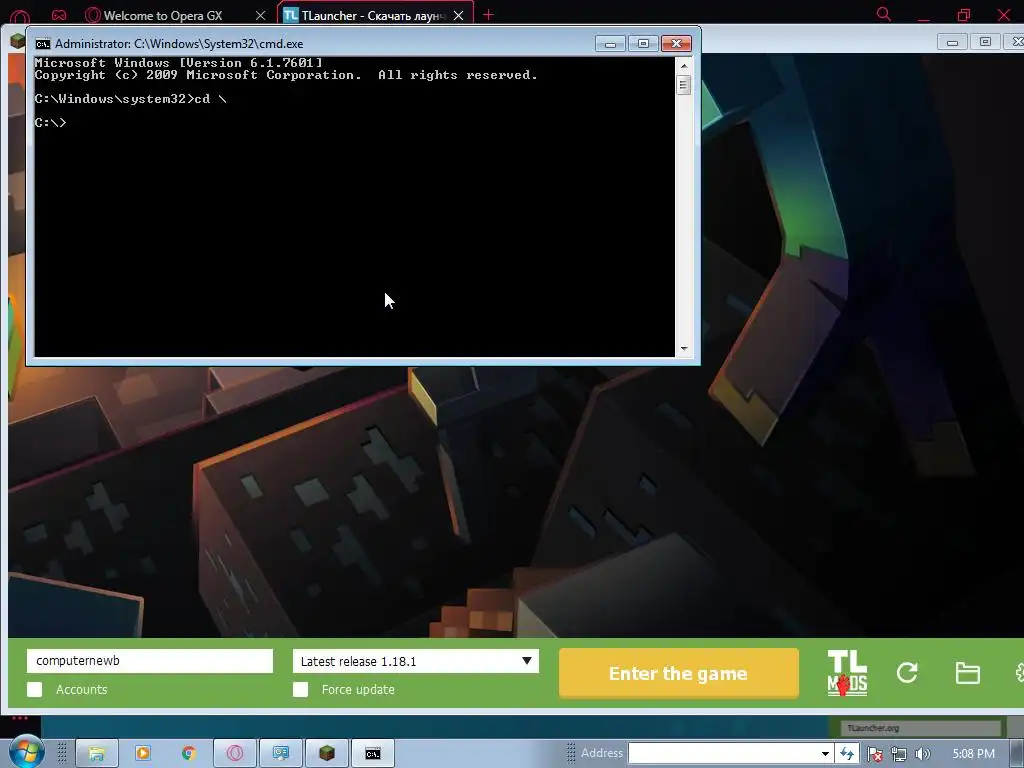Click the TLauncher refresh icon
The height and width of the screenshot is (768, 1024).
coord(907,673)
